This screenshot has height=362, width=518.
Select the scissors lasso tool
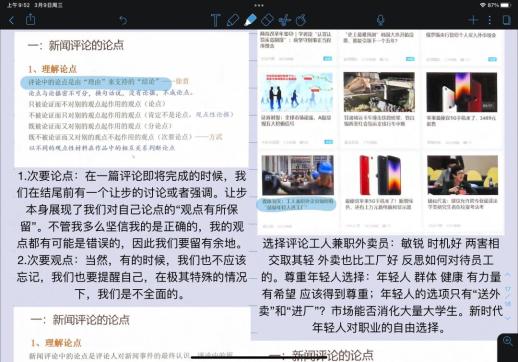[x=284, y=20]
